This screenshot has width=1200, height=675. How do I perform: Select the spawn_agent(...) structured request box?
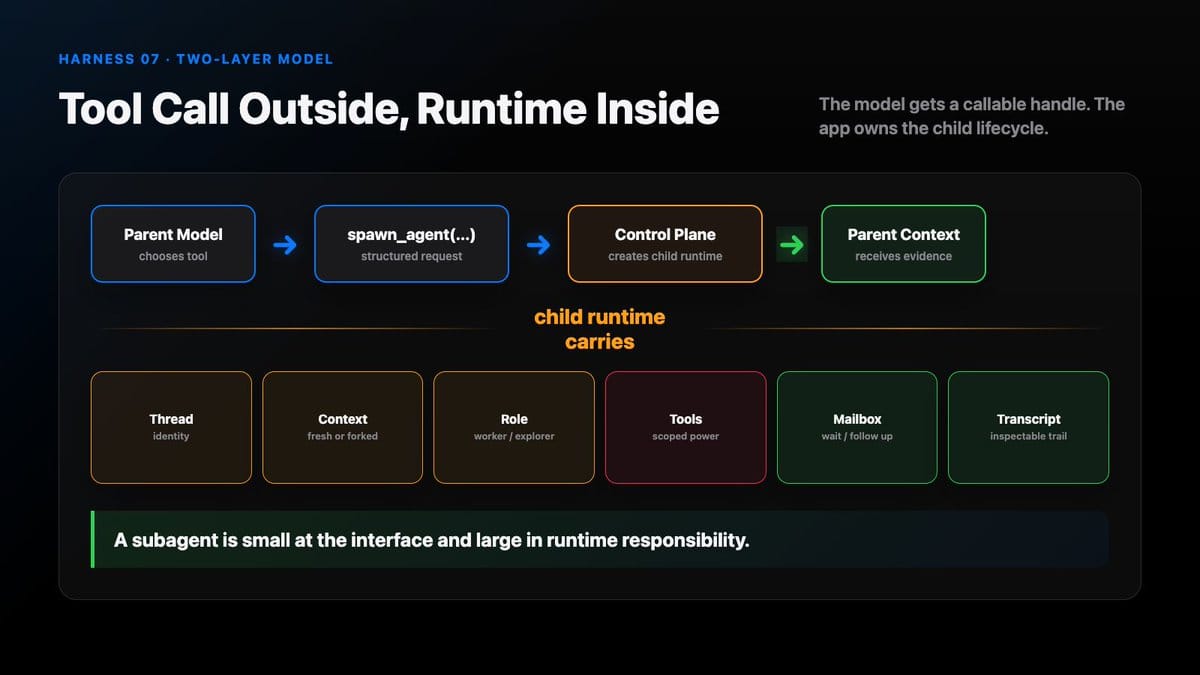click(x=411, y=244)
